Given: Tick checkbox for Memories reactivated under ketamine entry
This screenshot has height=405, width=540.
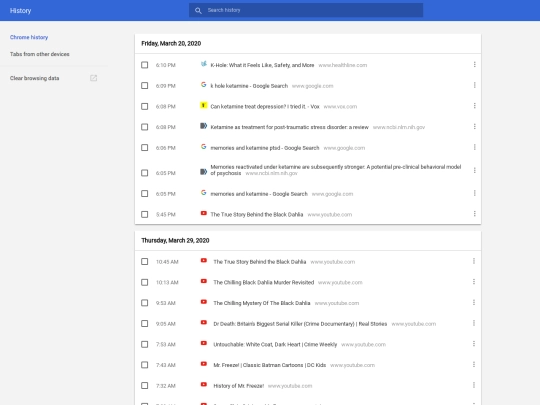Looking at the screenshot, I should point(145,173).
